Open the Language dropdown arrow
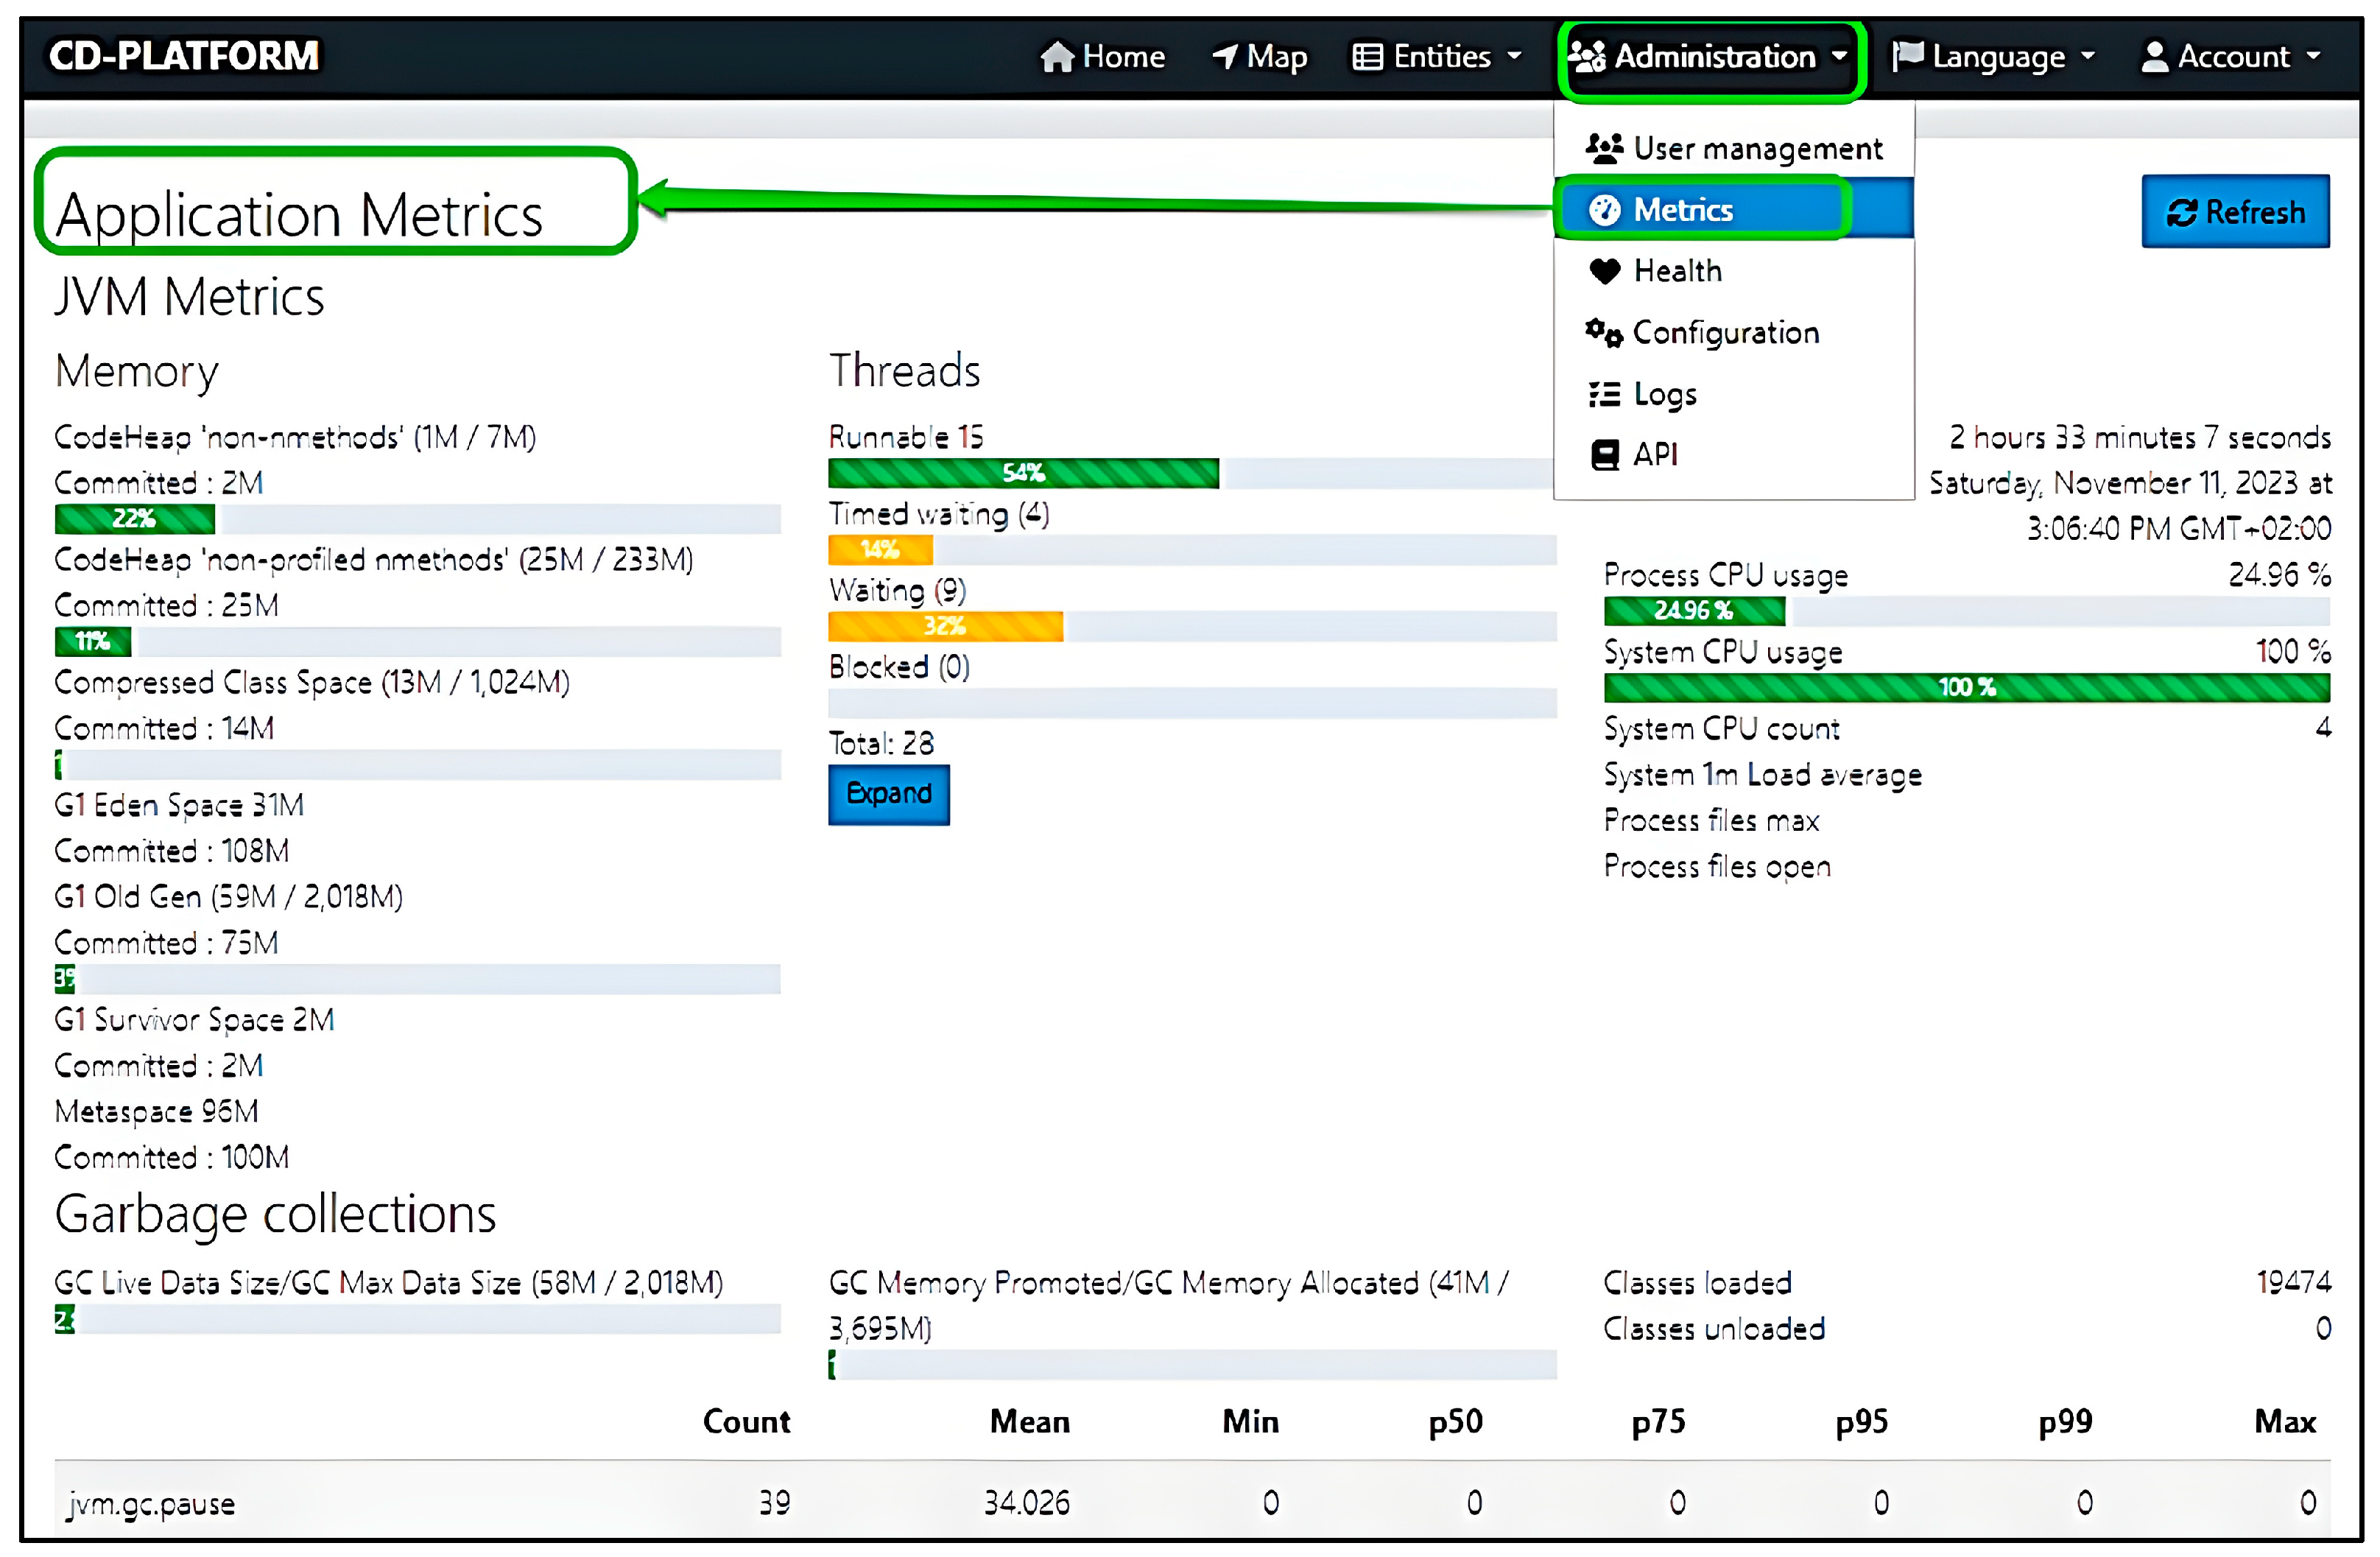 [2087, 57]
